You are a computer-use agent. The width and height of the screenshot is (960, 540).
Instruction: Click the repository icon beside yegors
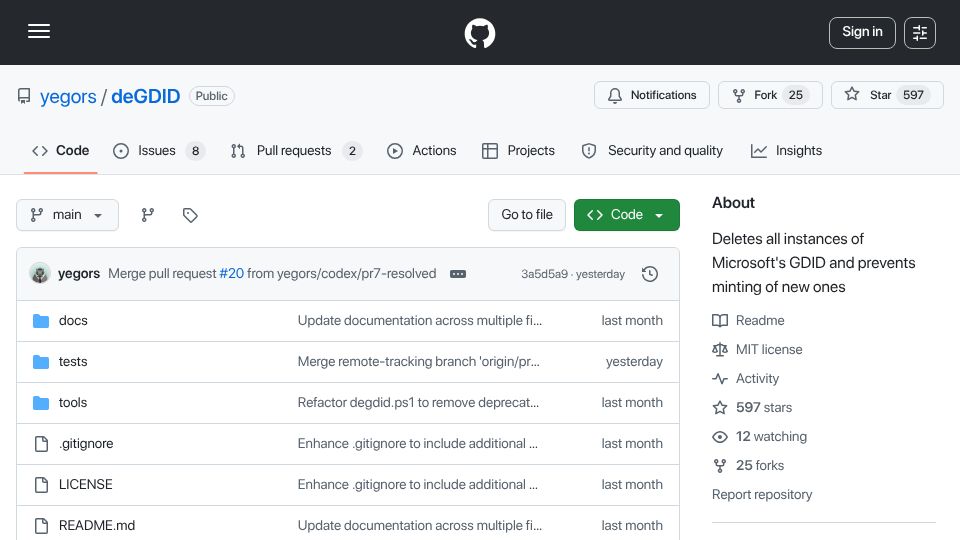click(x=24, y=96)
